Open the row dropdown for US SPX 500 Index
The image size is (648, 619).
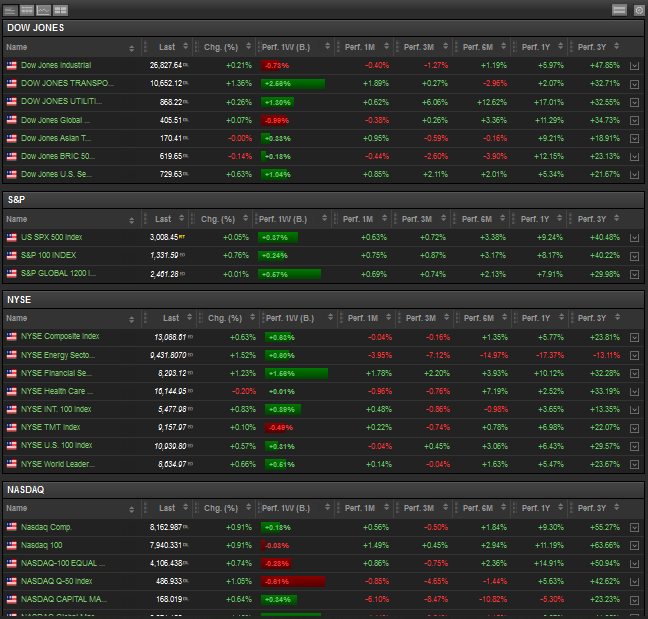tap(634, 237)
